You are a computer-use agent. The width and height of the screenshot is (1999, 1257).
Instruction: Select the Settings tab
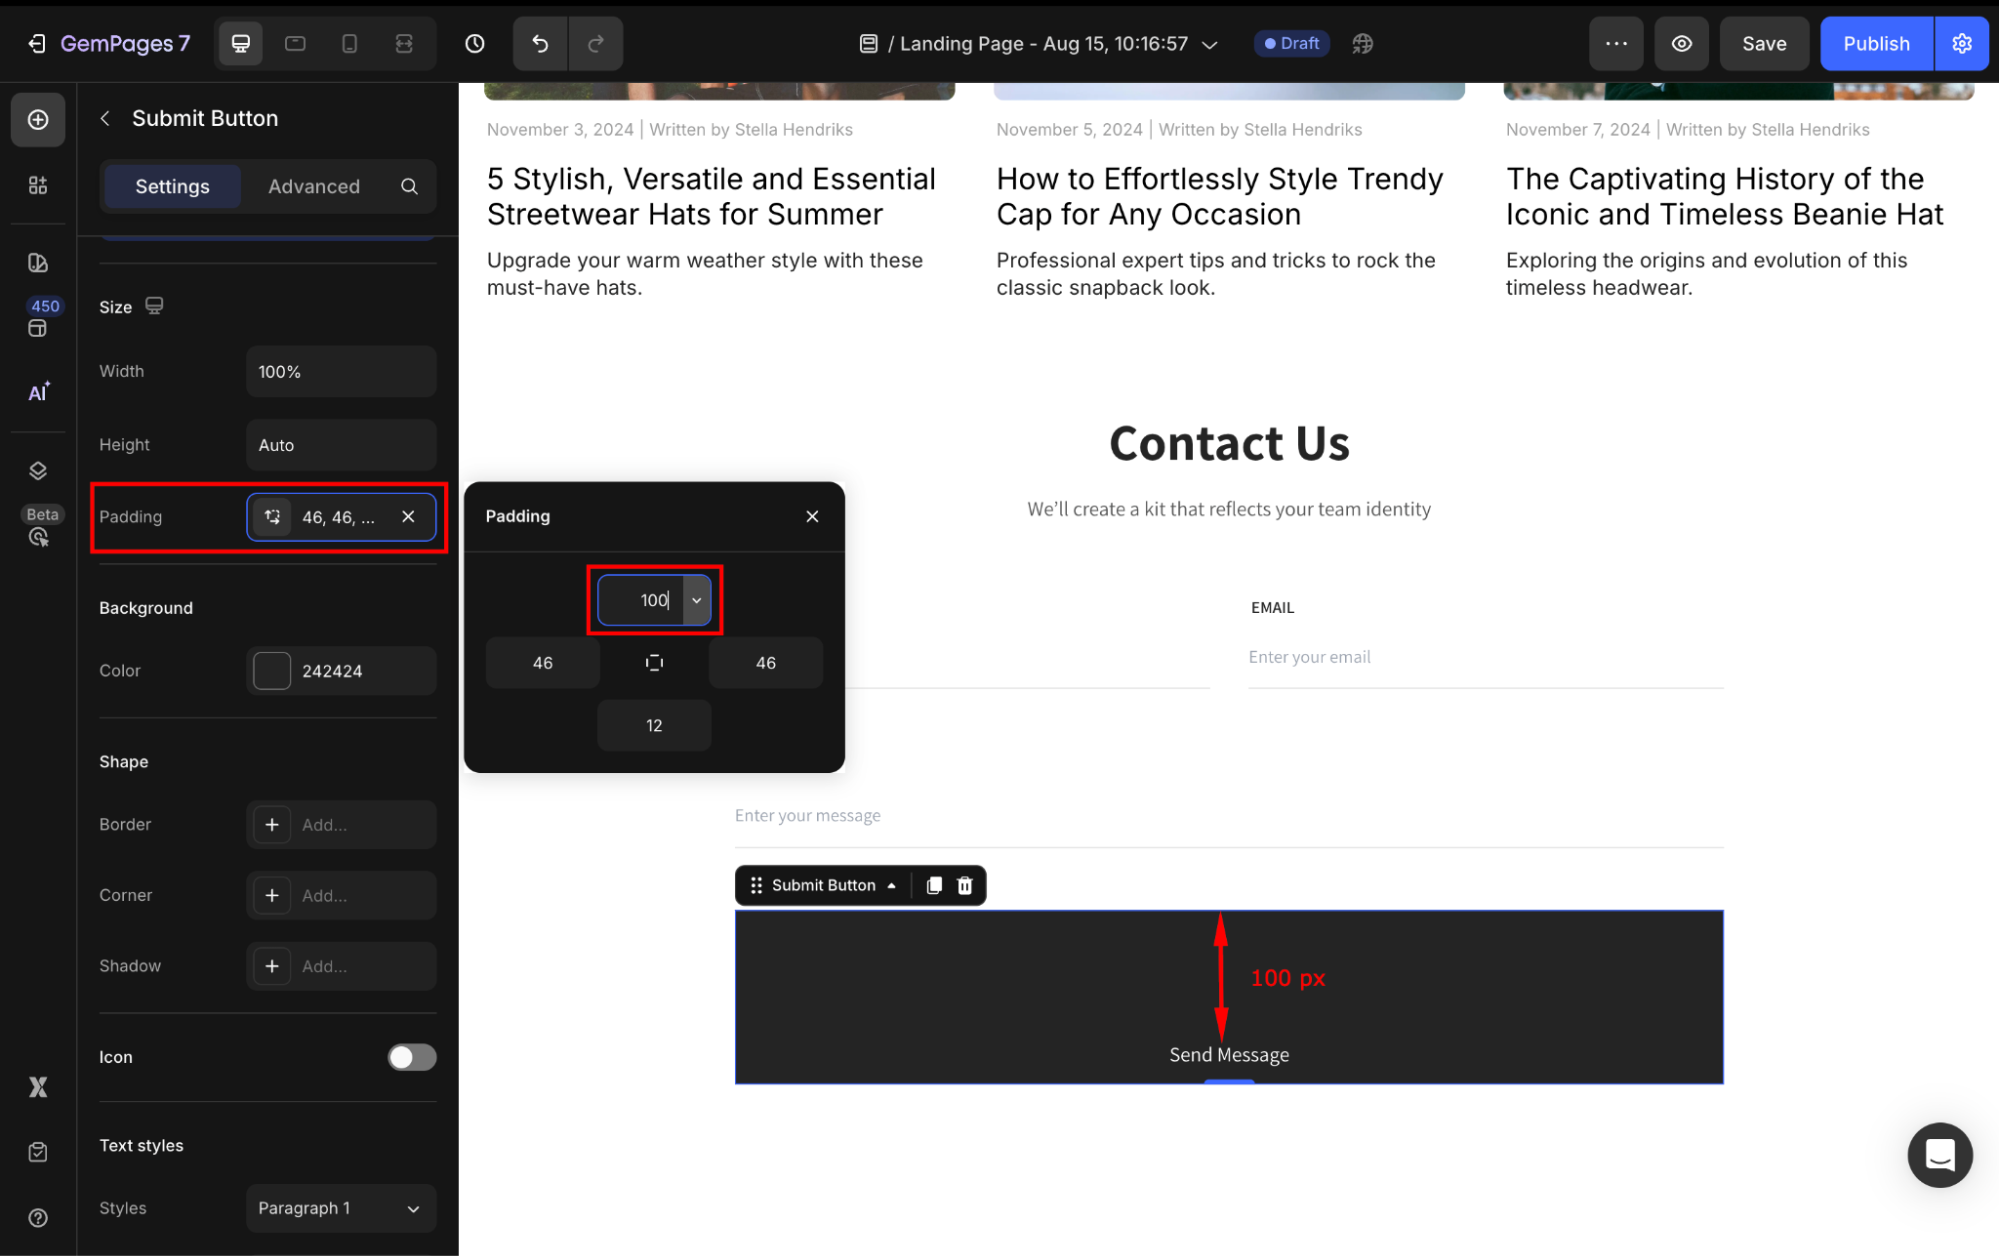click(172, 186)
